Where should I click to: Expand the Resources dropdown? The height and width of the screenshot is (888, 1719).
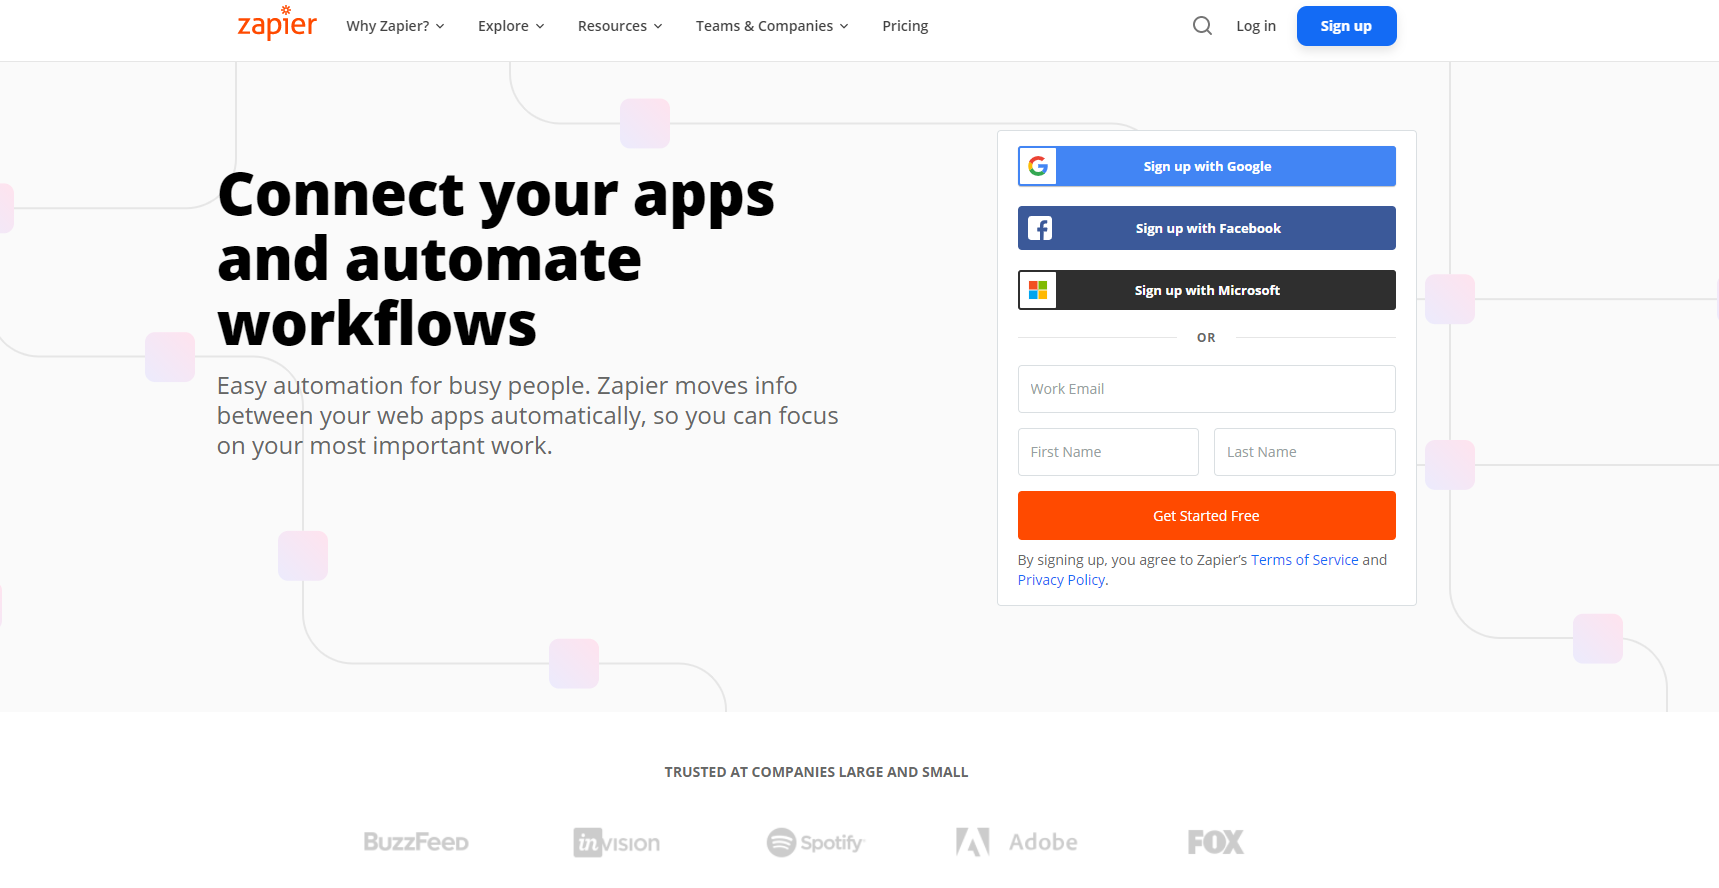coord(620,26)
